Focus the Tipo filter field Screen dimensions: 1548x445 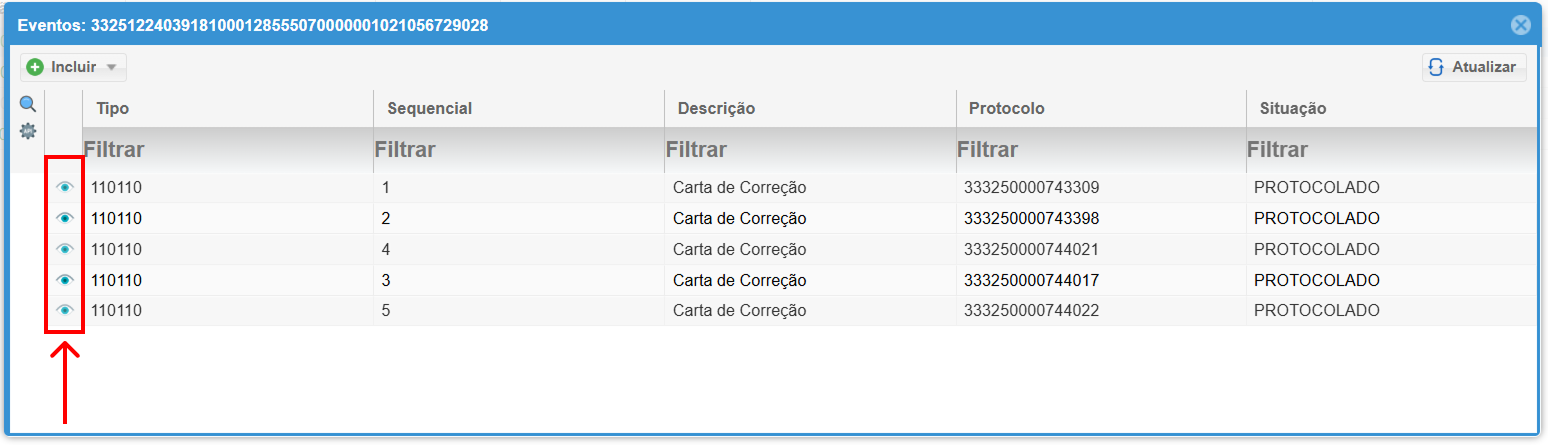[x=228, y=150]
